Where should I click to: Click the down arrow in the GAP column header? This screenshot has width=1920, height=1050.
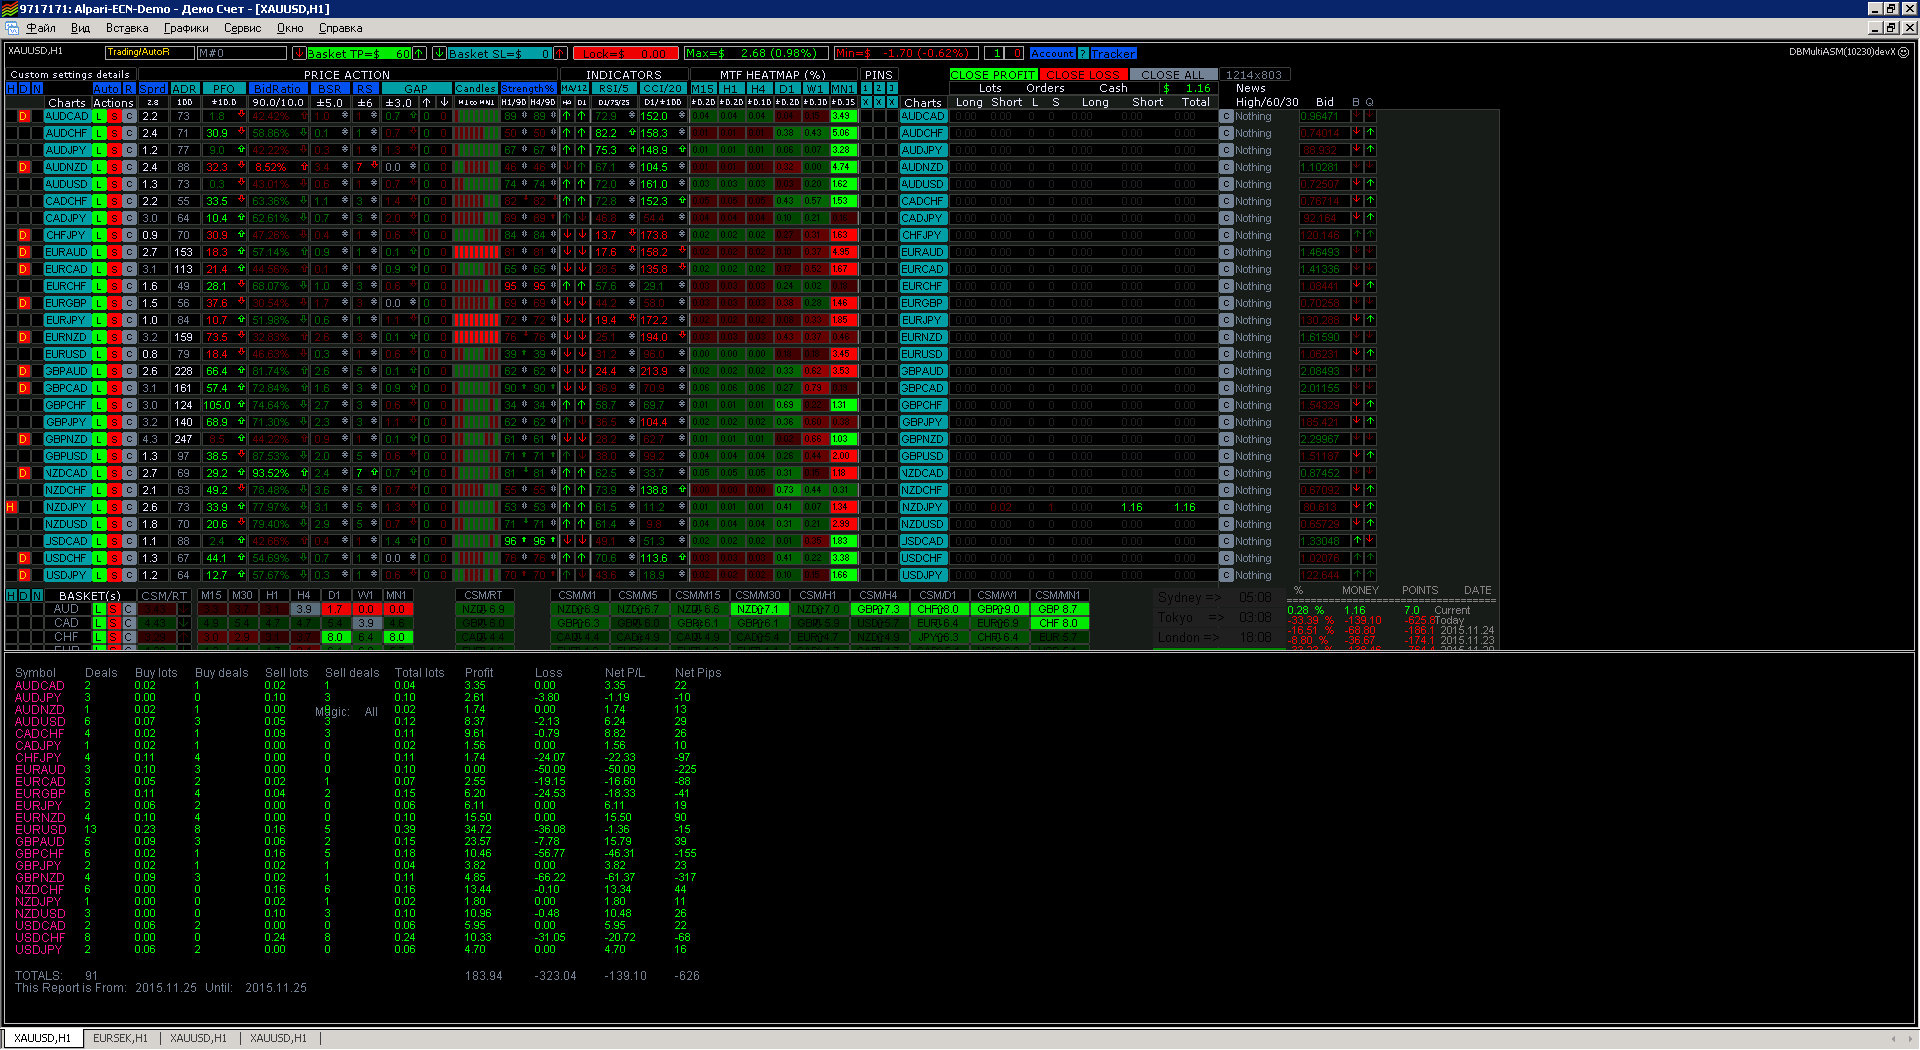pyautogui.click(x=444, y=102)
